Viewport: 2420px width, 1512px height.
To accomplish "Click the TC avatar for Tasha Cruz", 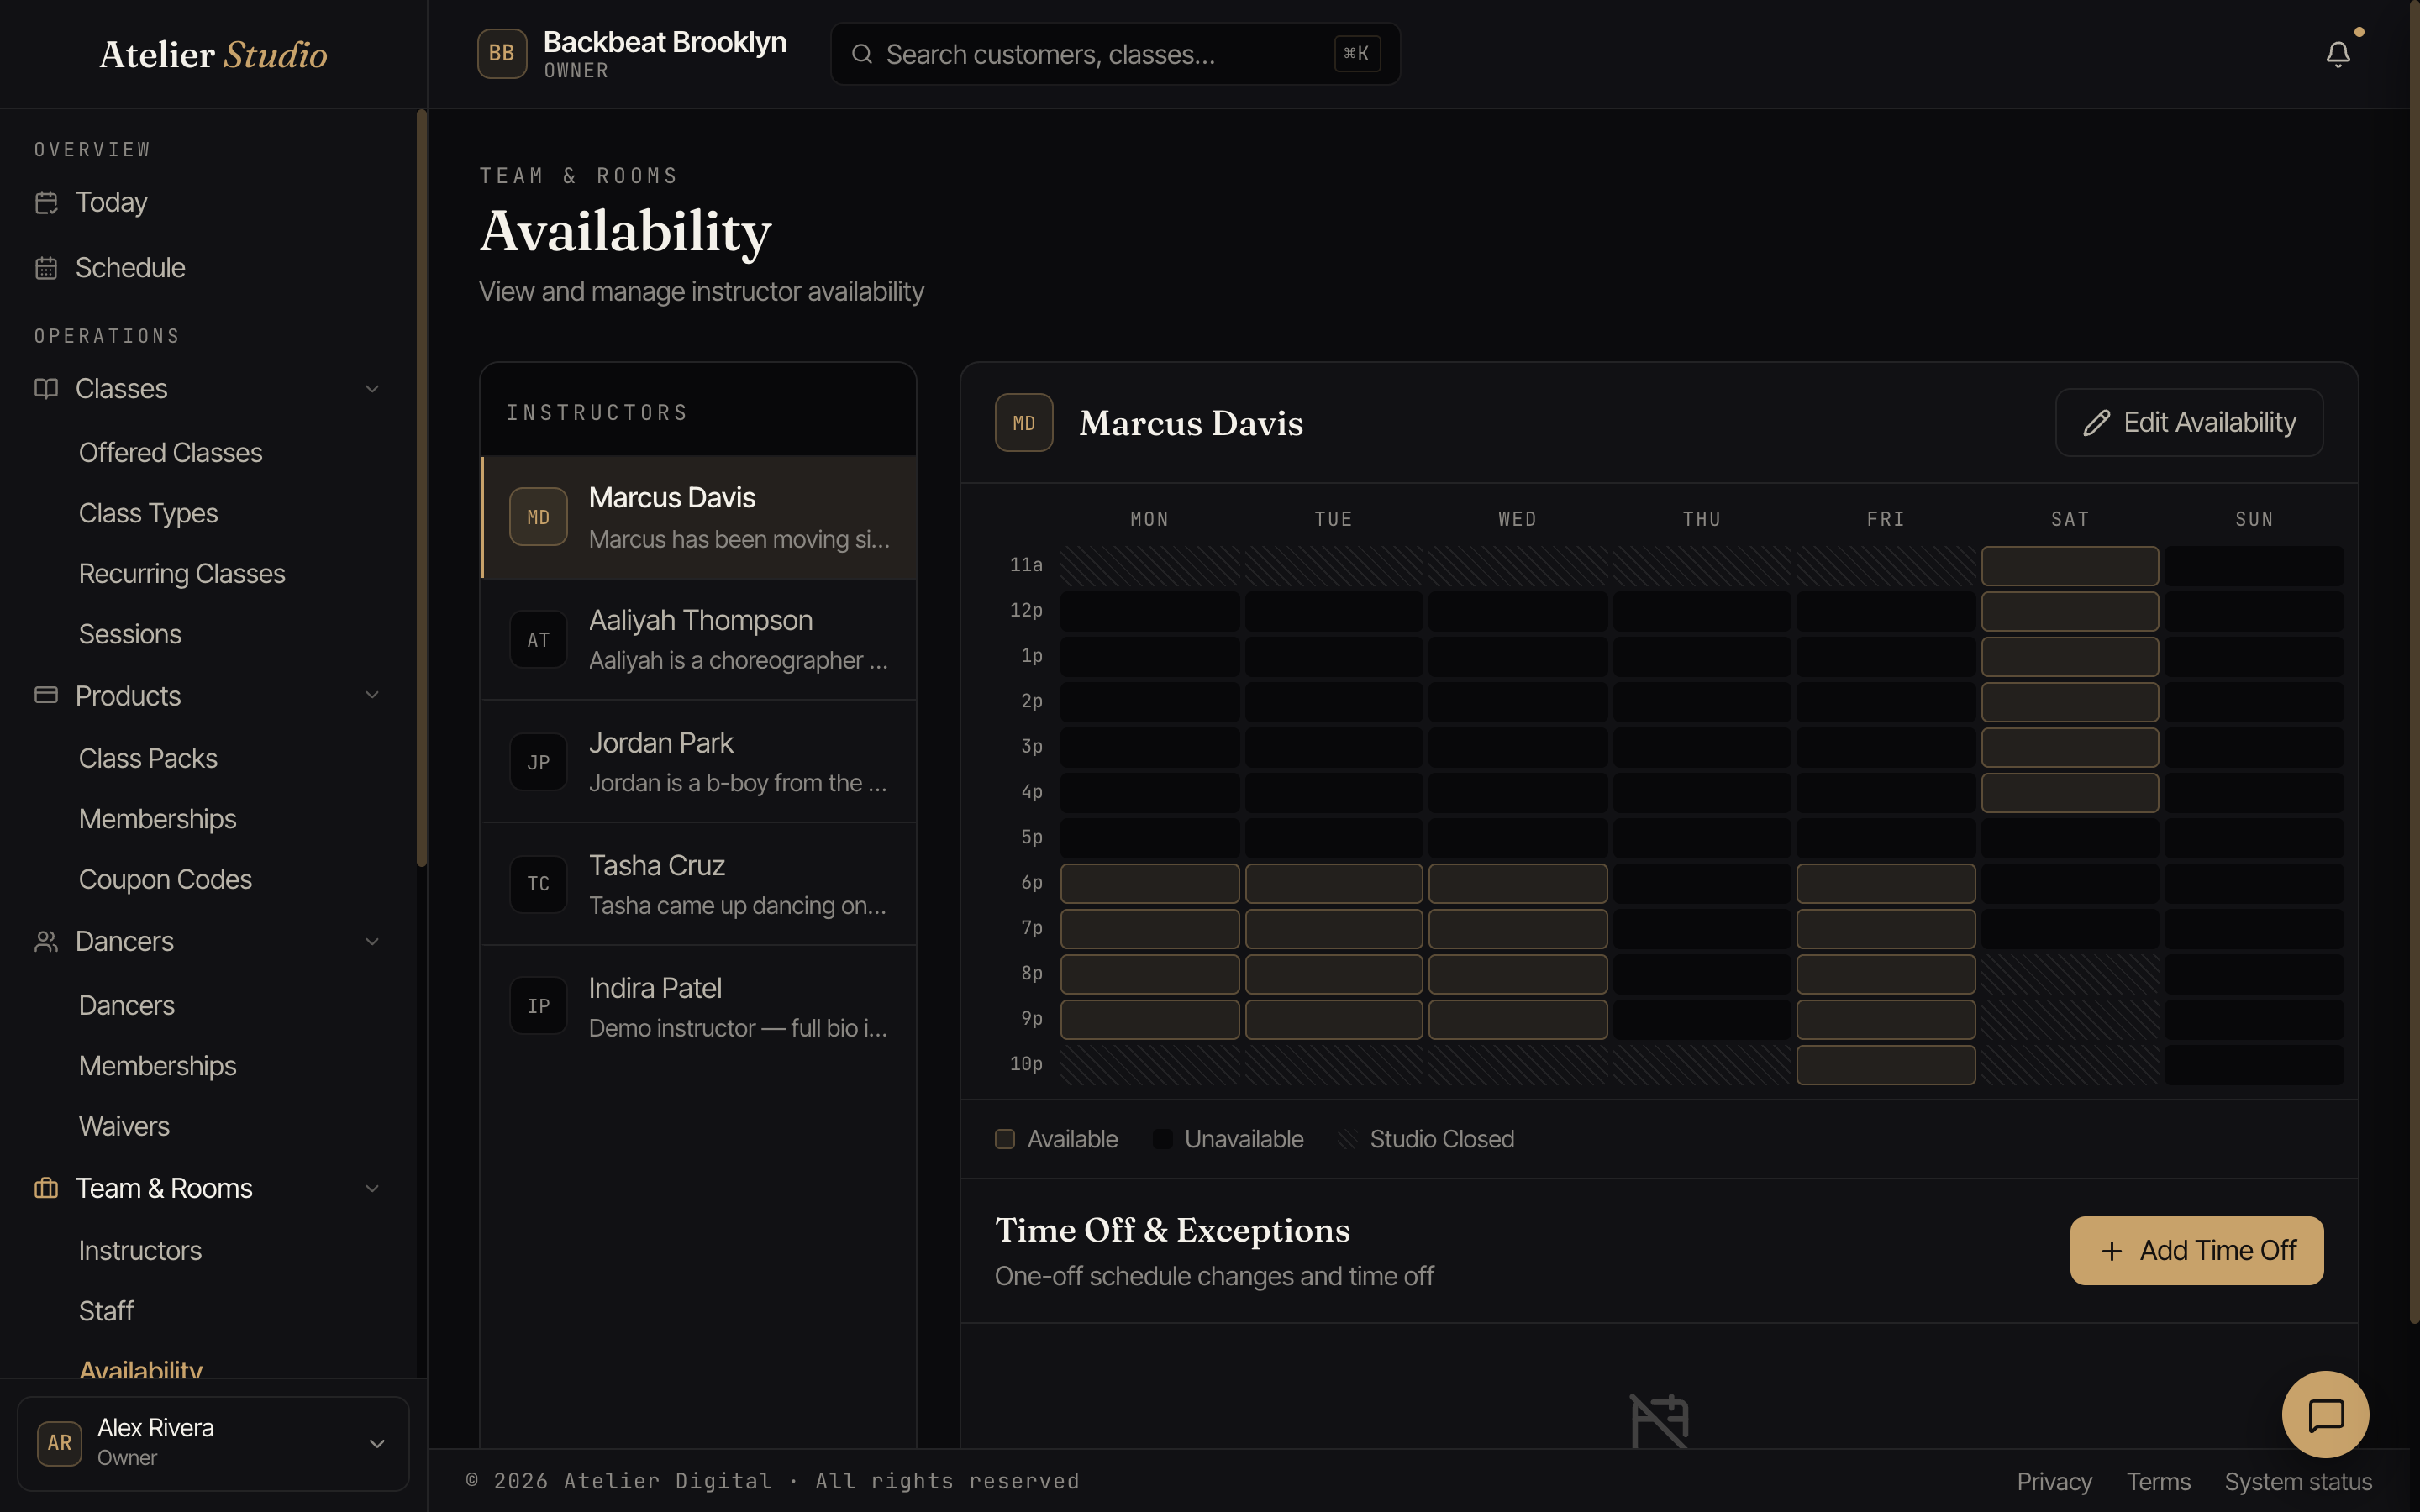I will tap(538, 884).
